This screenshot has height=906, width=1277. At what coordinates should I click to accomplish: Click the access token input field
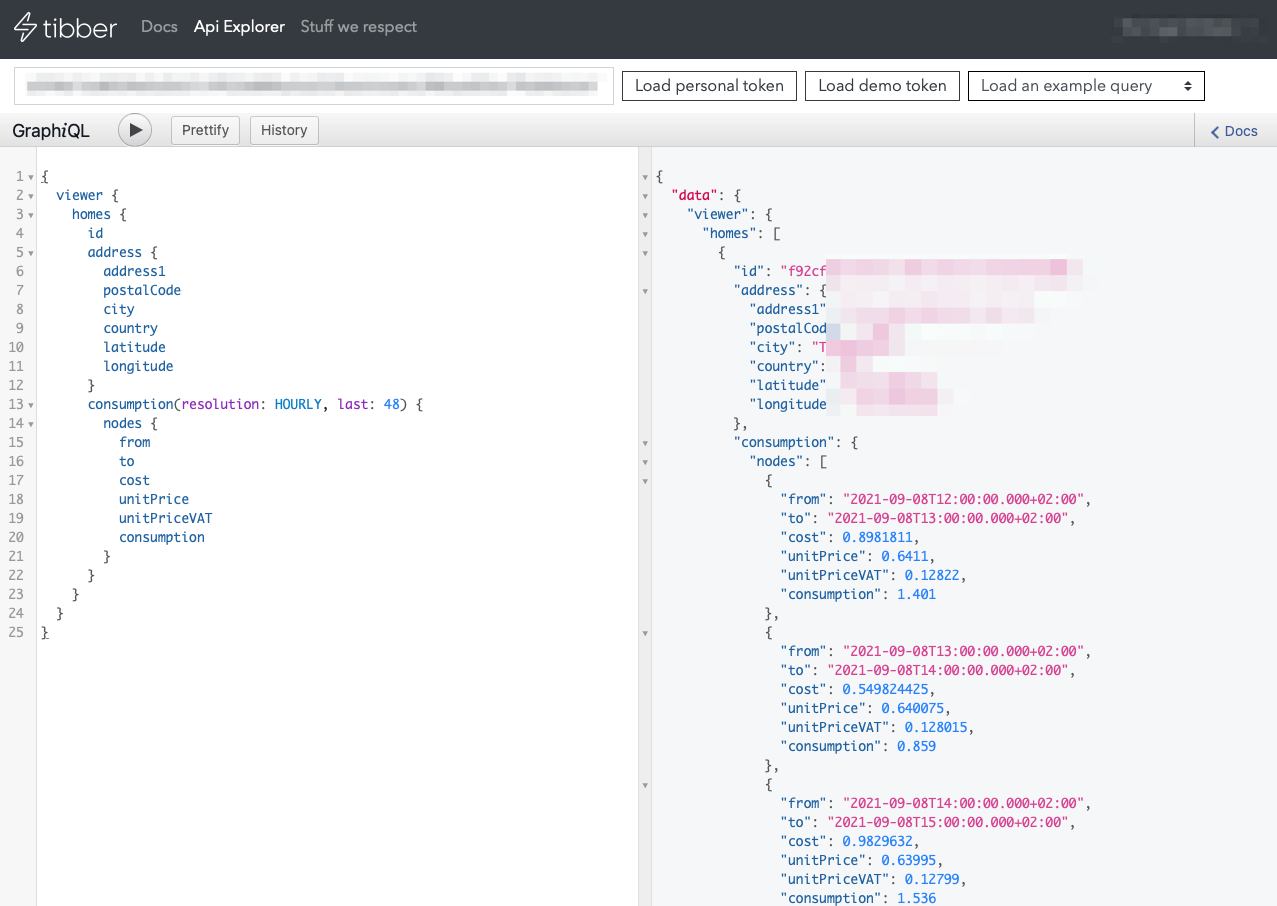[313, 86]
